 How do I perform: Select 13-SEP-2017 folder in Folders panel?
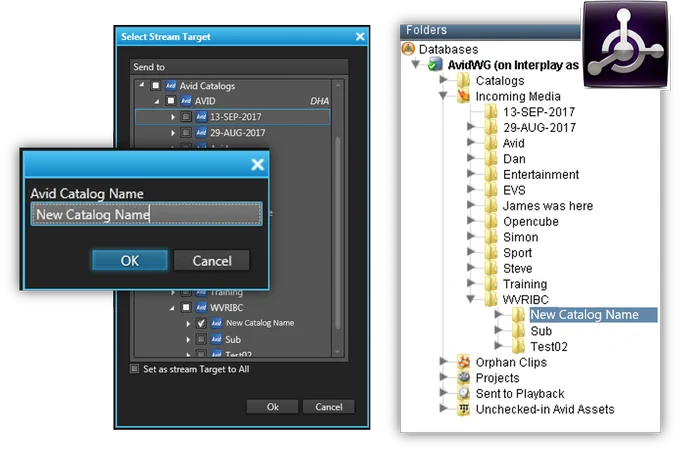[539, 112]
